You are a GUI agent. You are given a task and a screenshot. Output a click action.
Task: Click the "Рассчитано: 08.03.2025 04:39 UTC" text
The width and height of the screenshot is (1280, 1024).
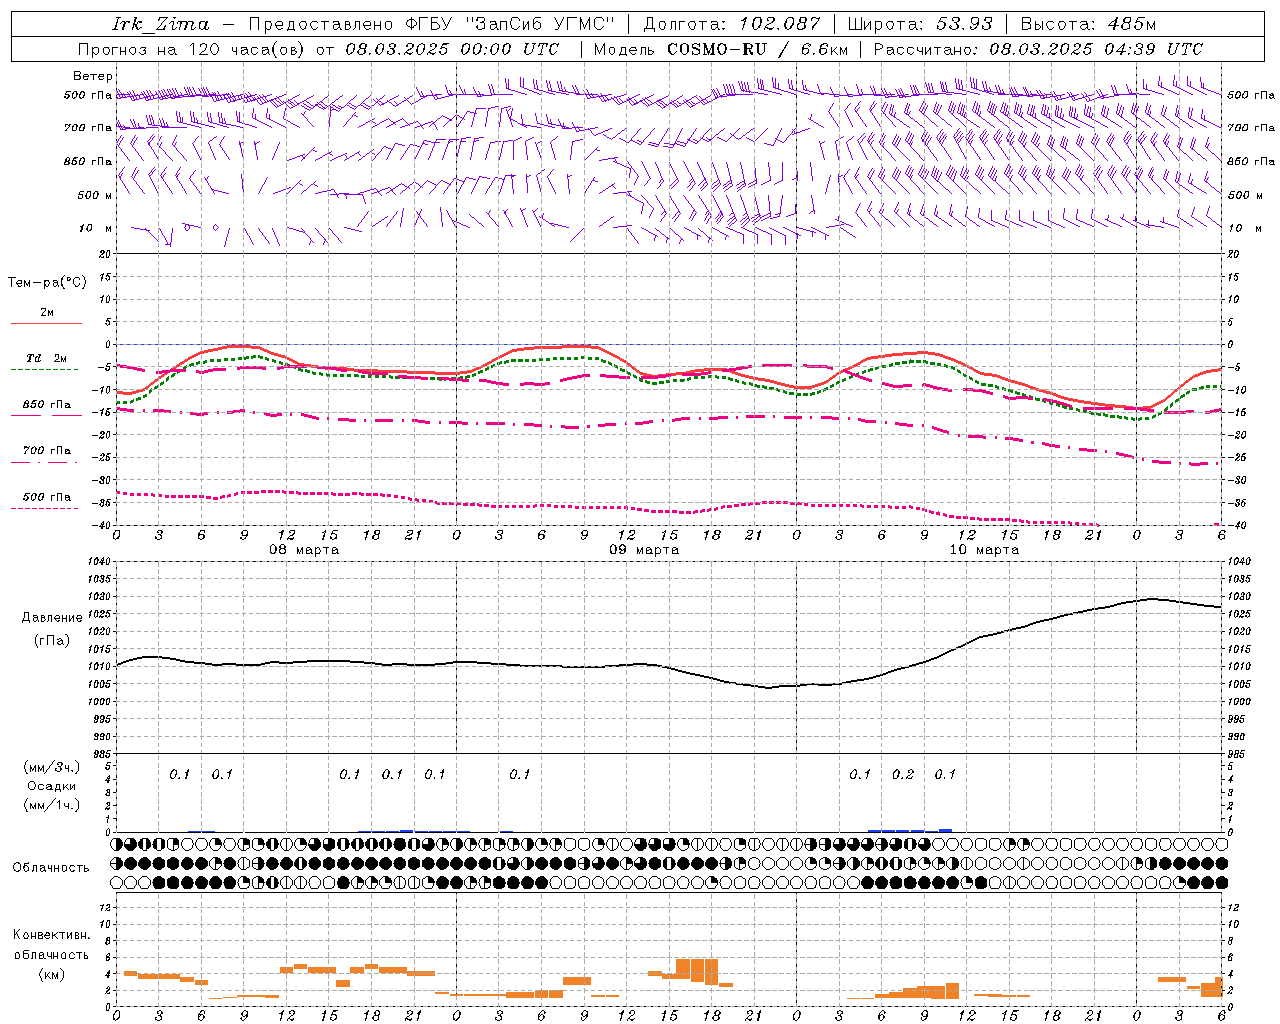click(1038, 49)
